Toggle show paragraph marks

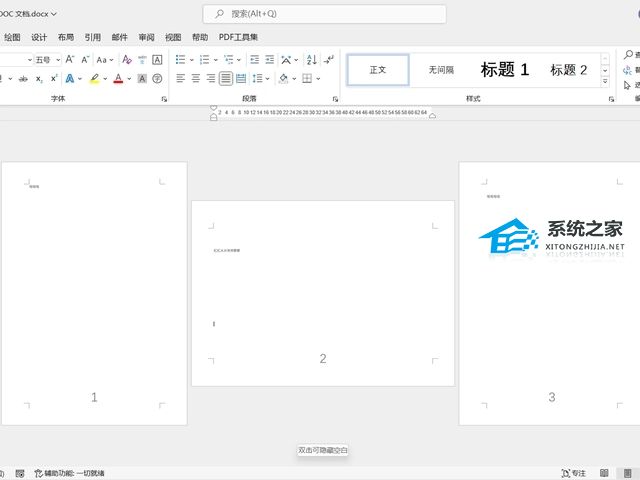[329, 60]
